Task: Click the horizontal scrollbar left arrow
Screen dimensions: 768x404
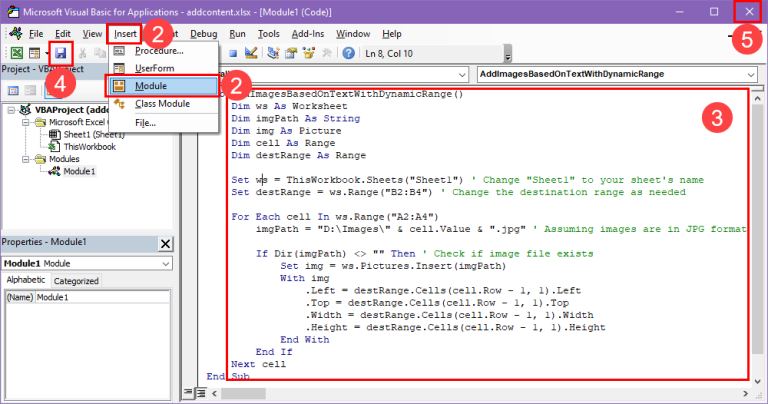Action: tap(214, 393)
